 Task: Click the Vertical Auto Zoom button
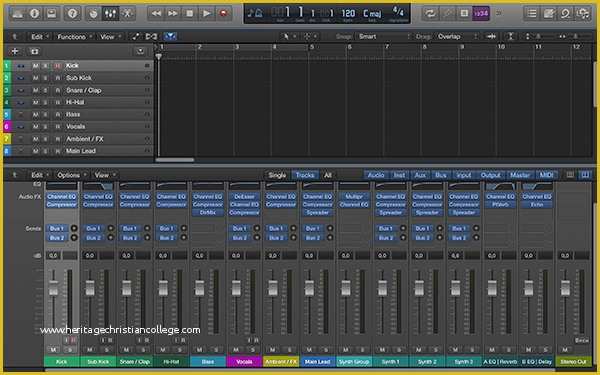pyautogui.click(x=510, y=37)
